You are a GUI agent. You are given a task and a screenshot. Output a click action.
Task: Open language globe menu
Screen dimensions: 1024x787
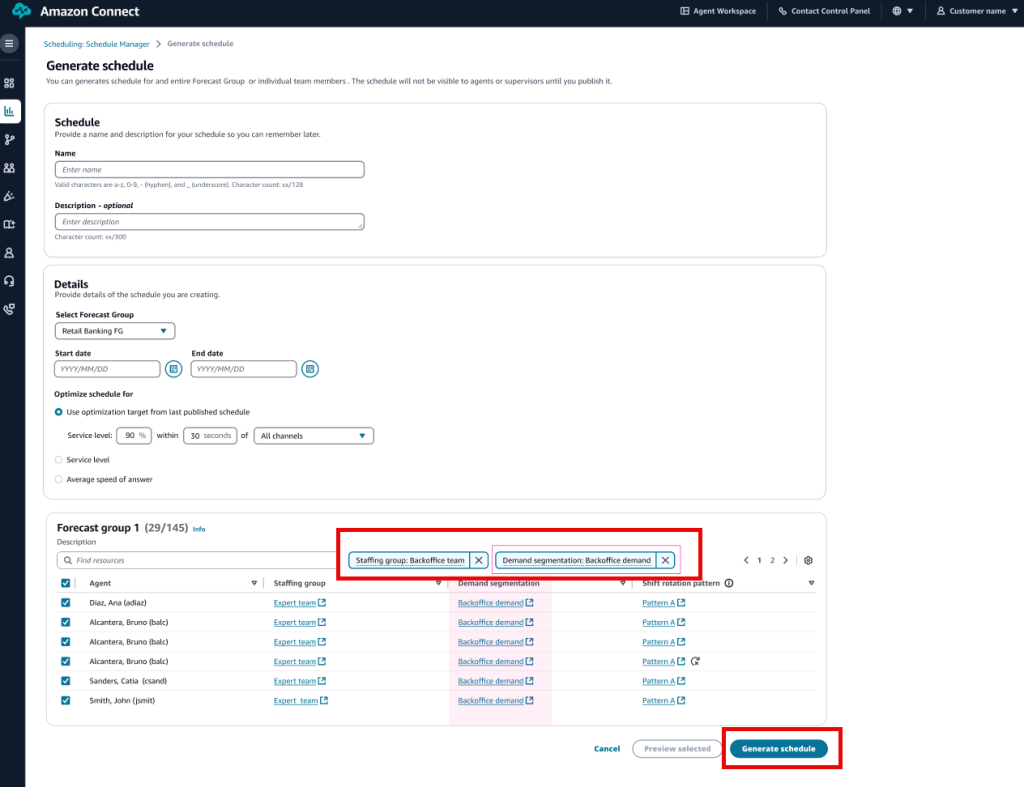click(x=903, y=11)
